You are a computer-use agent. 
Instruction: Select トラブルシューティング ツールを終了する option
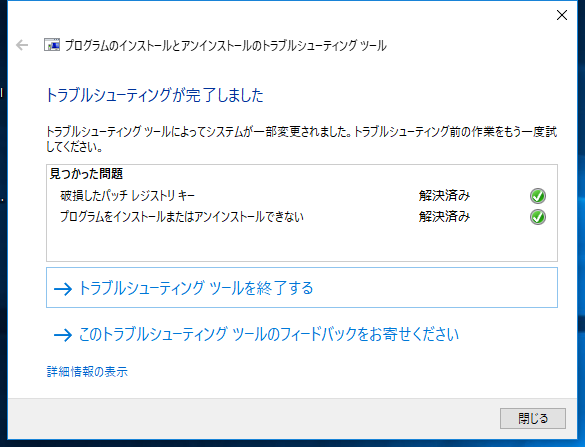302,287
